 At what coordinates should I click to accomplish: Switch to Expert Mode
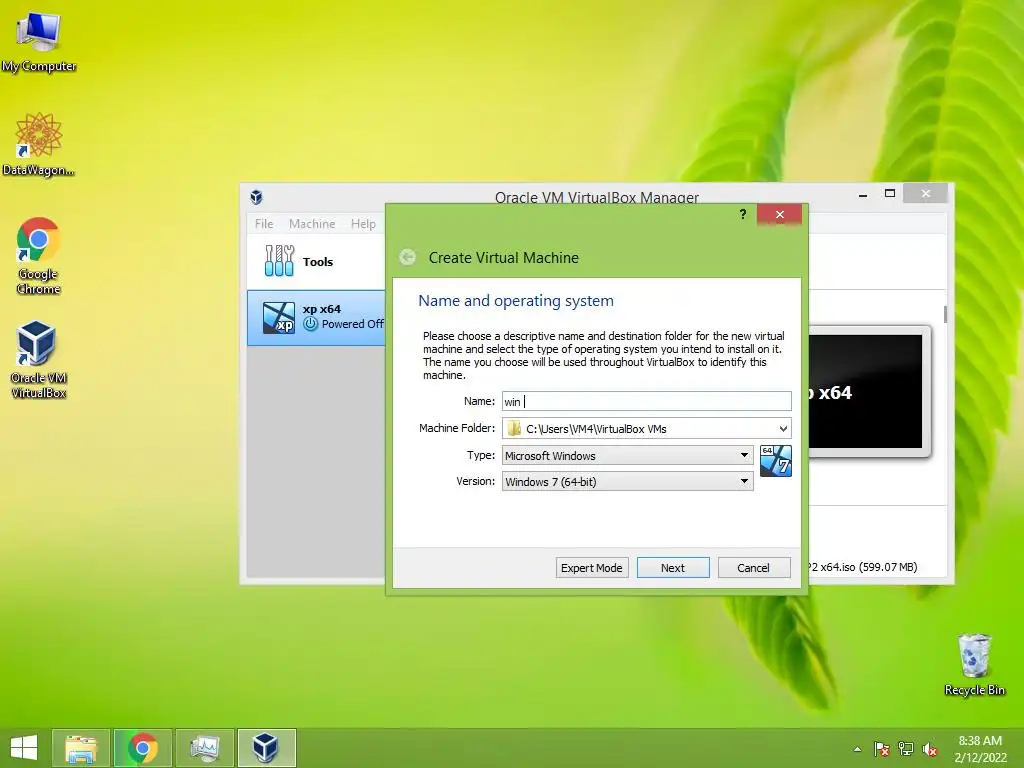coord(592,568)
